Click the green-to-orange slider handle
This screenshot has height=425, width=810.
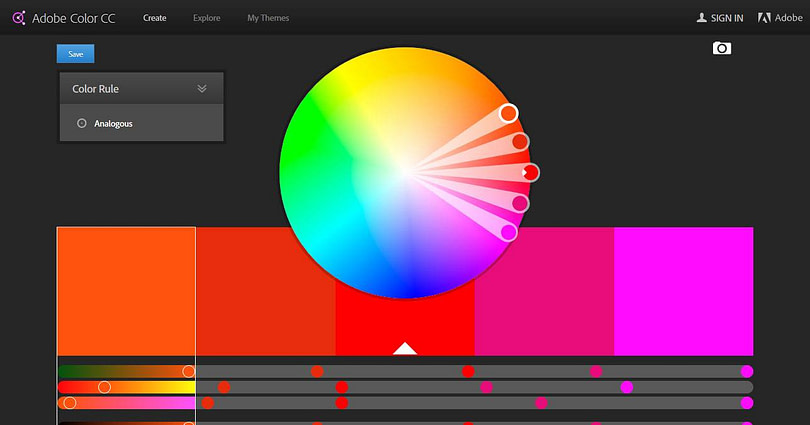coord(189,371)
